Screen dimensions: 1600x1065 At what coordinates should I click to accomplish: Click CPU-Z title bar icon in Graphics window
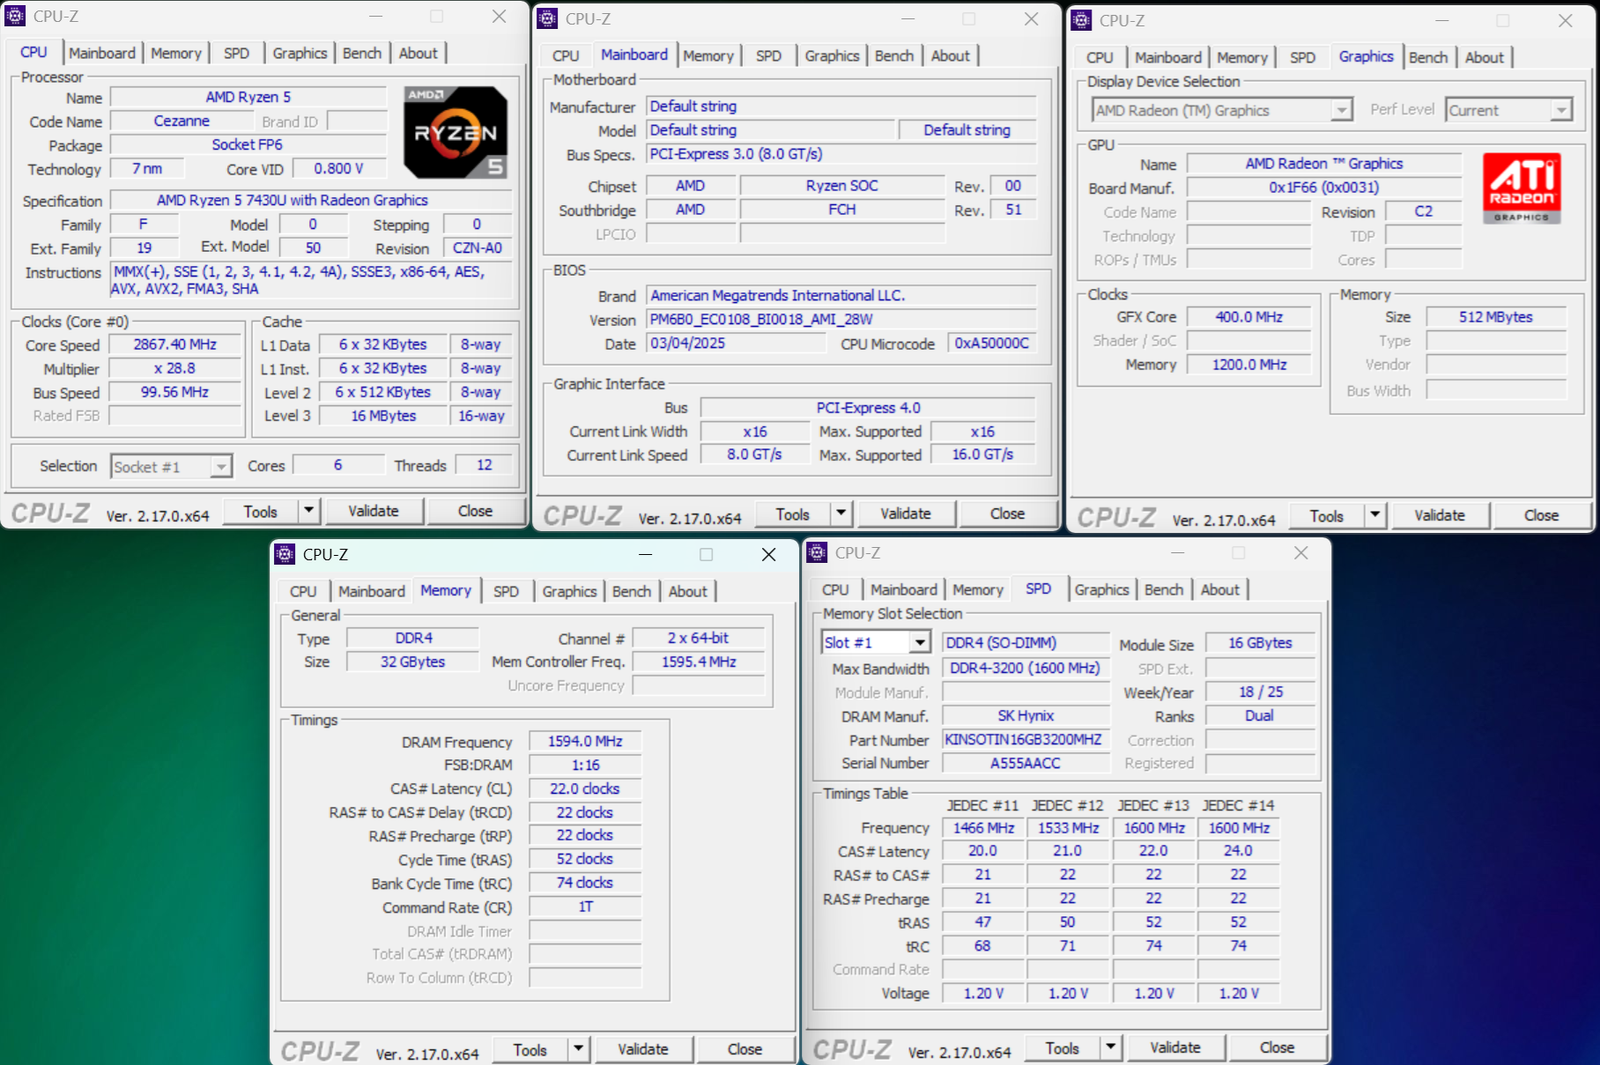tap(1081, 20)
